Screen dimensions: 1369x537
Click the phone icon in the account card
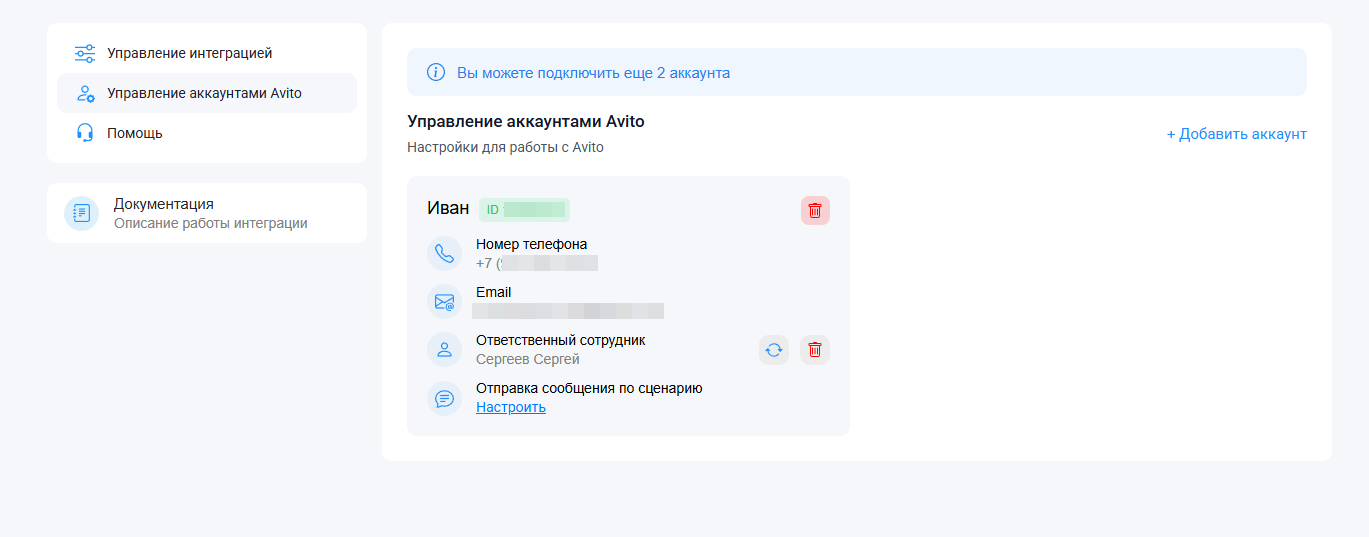(444, 253)
